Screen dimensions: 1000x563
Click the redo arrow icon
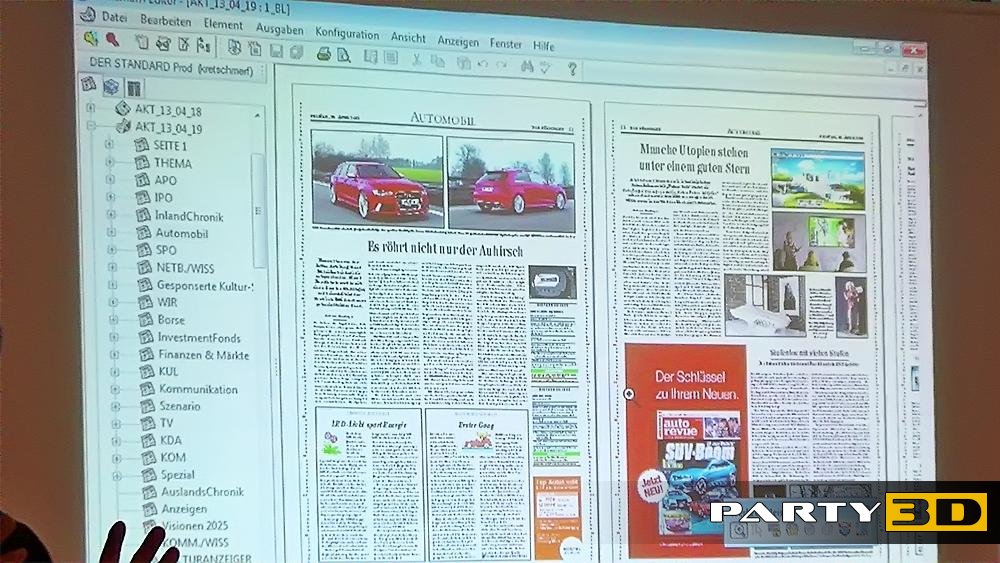click(501, 65)
